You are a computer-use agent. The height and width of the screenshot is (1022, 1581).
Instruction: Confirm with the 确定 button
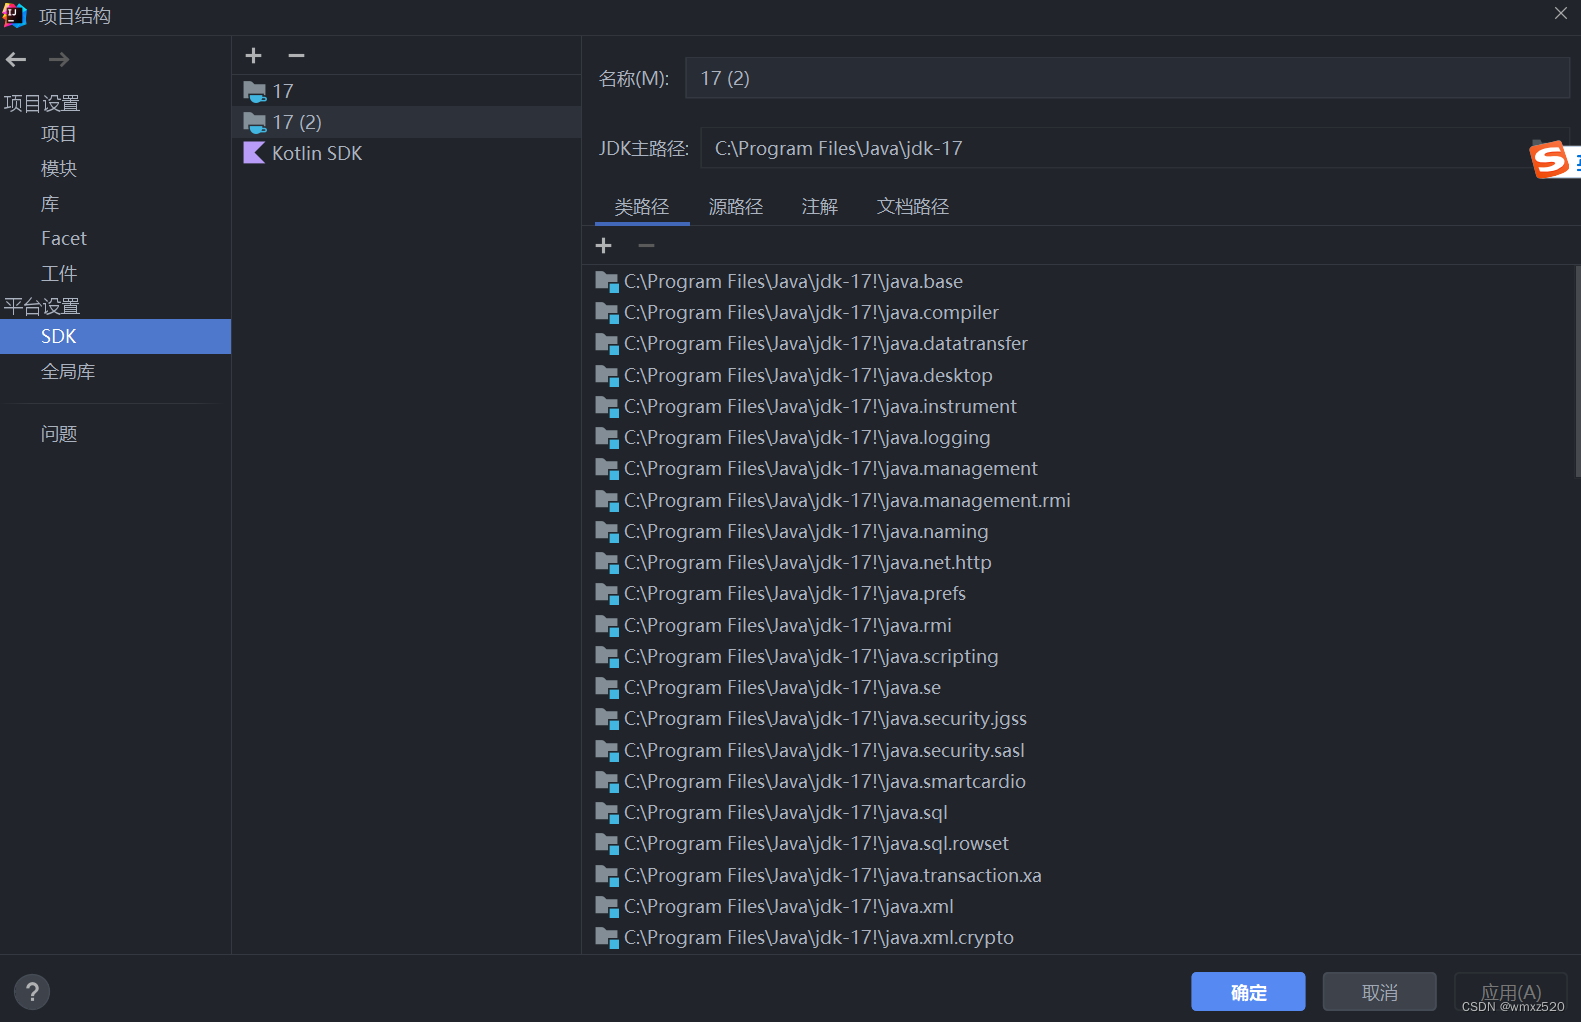point(1248,992)
